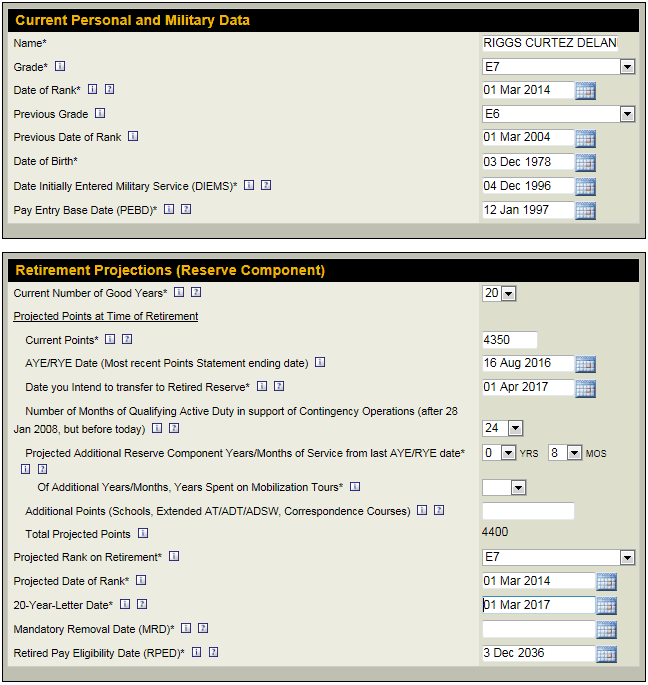This screenshot has height=685, width=648.
Task: Open the Current Number of Good Years dropdown
Action: (508, 293)
